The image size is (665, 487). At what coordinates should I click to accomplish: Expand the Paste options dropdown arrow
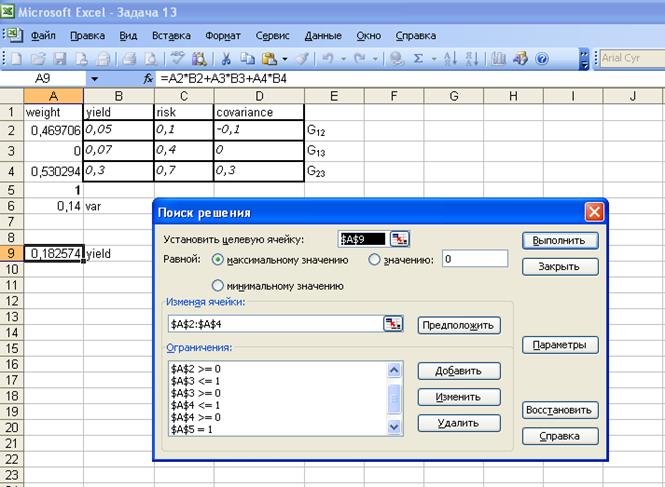(x=284, y=59)
